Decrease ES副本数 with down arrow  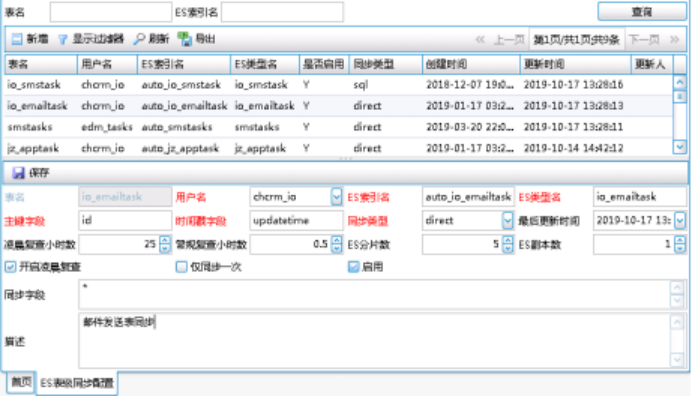tap(680, 249)
